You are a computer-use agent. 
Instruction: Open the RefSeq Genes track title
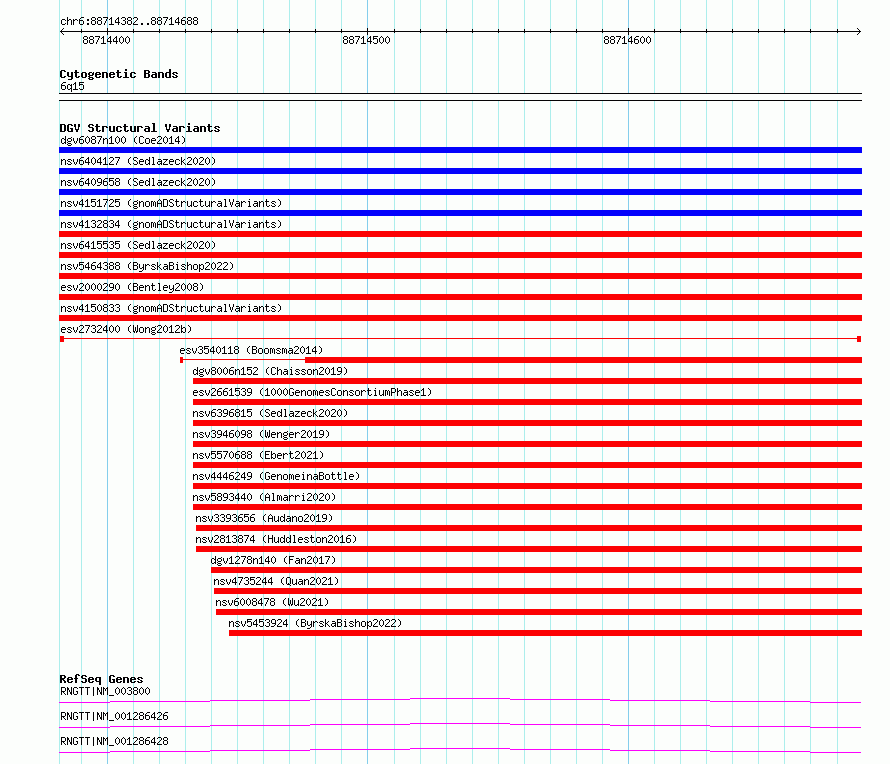(x=101, y=679)
